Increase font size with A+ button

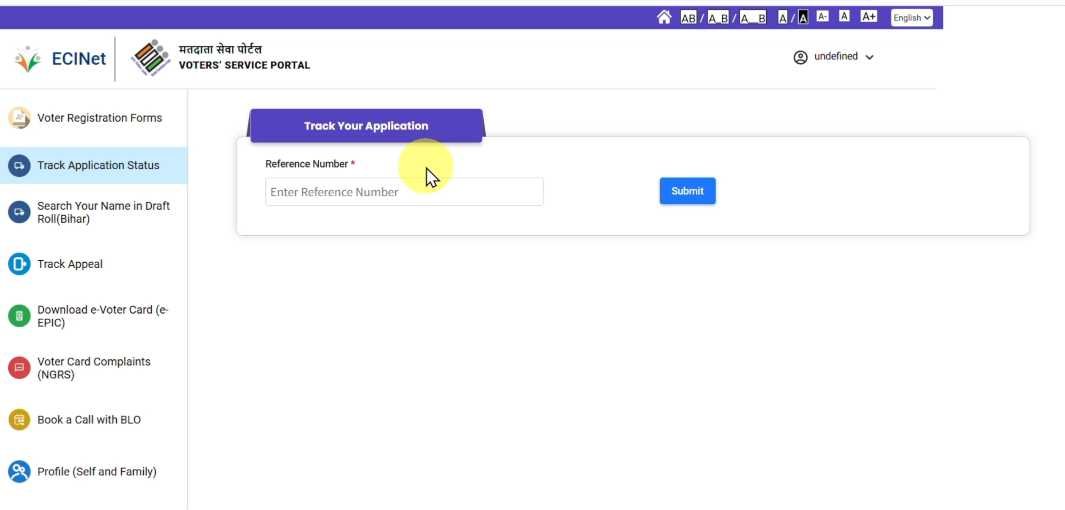click(x=868, y=17)
